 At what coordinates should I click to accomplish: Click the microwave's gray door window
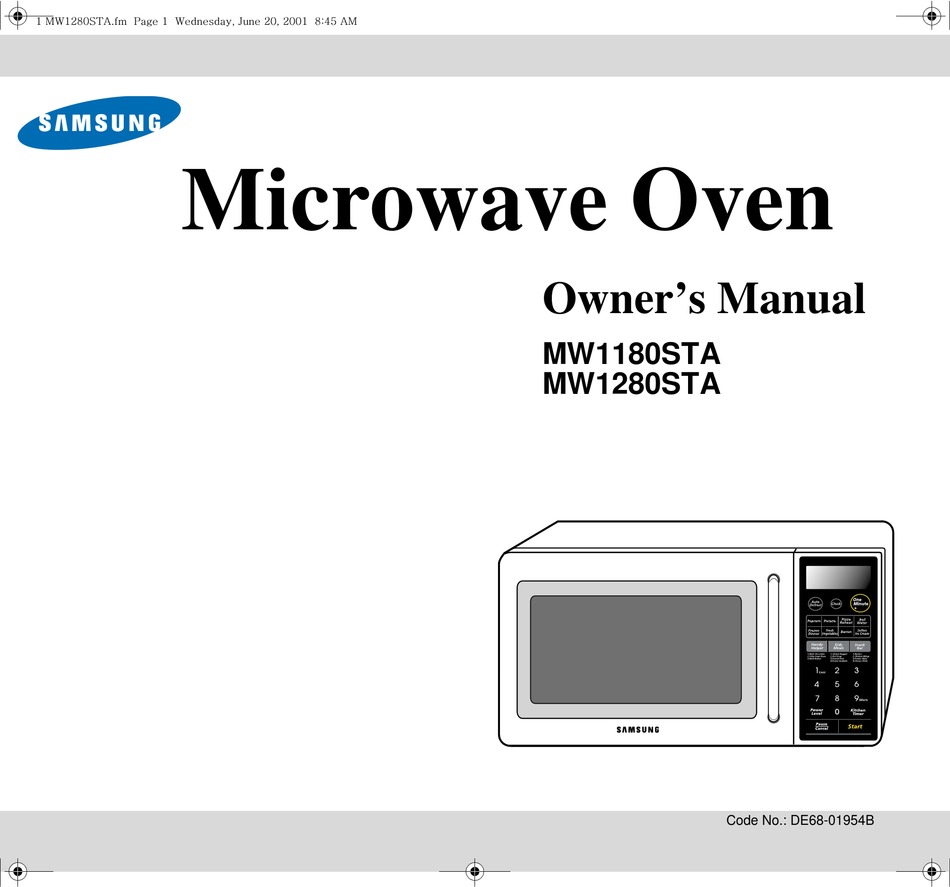[x=636, y=649]
